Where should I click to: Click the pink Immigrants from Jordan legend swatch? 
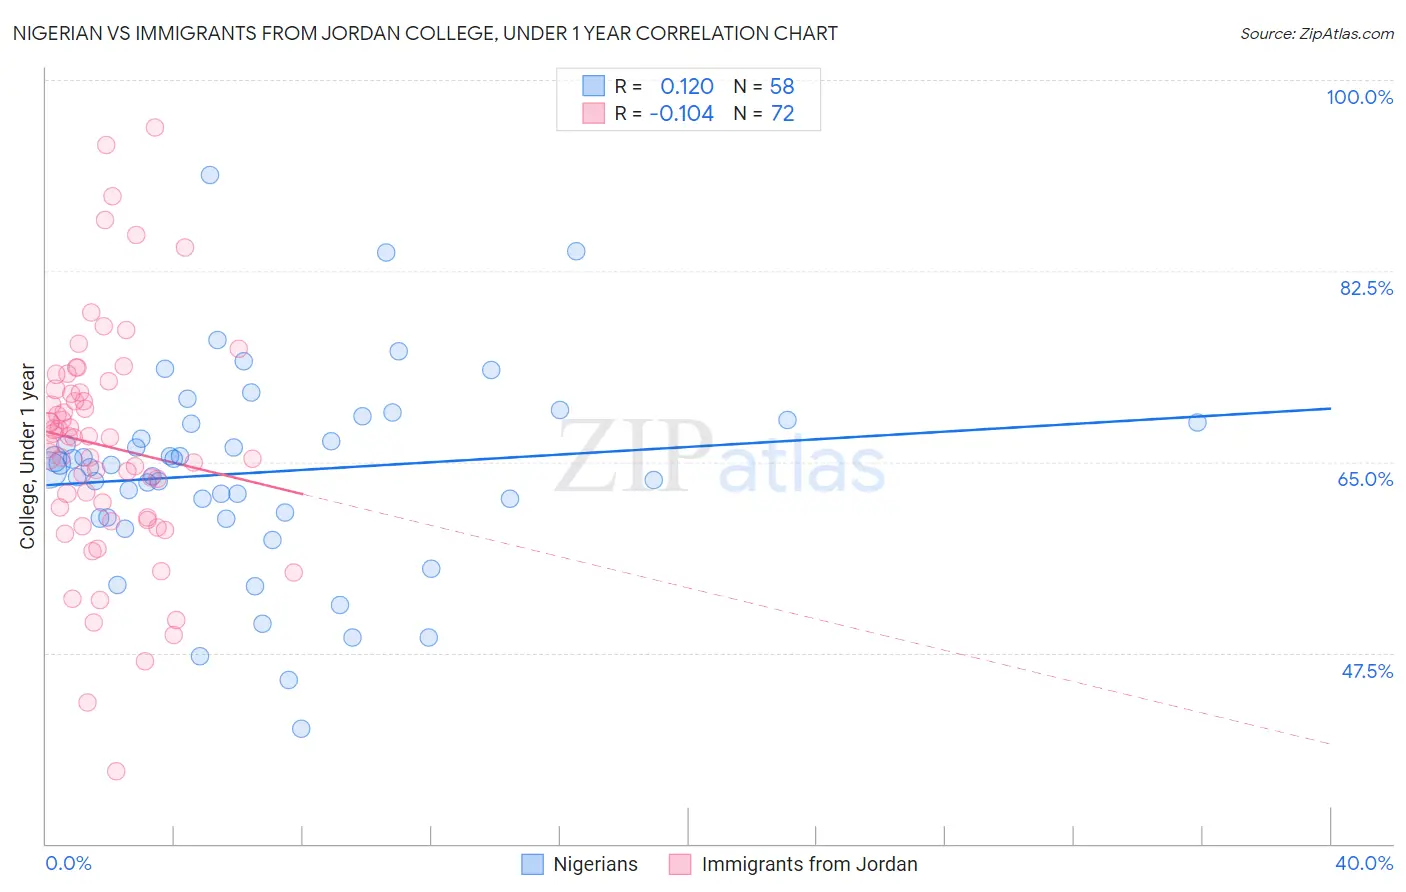tap(680, 864)
